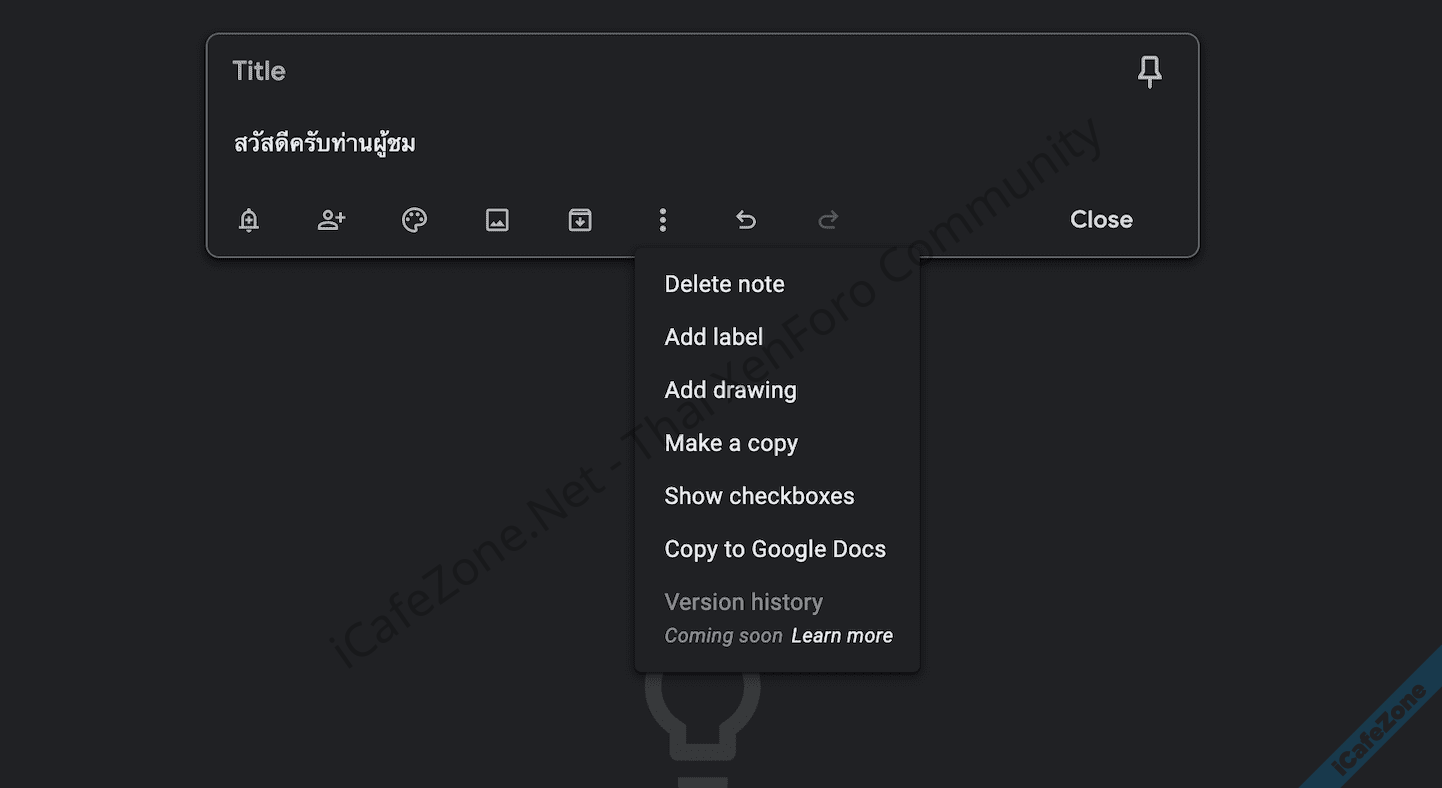The width and height of the screenshot is (1442, 788).
Task: Collapse the three-dot More menu
Action: pos(663,220)
